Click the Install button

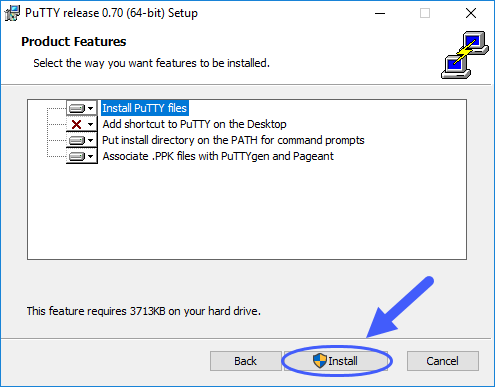coord(336,361)
